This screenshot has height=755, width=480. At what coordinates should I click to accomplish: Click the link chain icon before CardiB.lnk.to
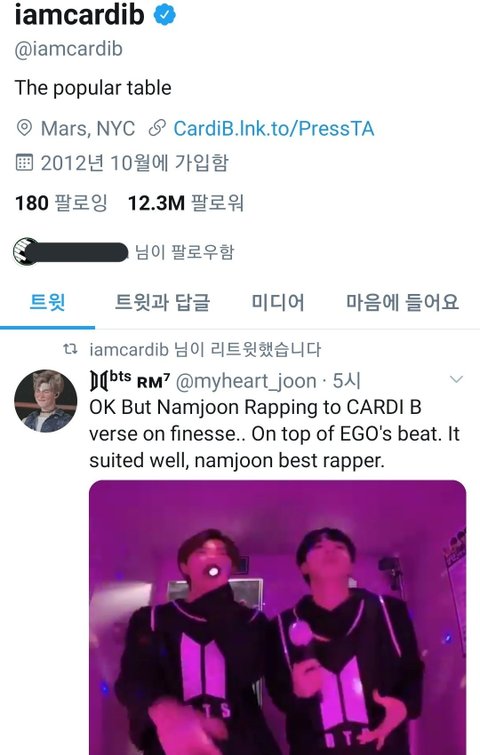point(157,128)
